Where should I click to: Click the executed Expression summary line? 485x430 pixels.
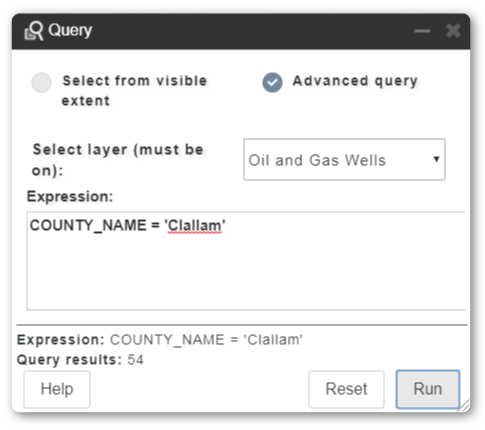(160, 340)
